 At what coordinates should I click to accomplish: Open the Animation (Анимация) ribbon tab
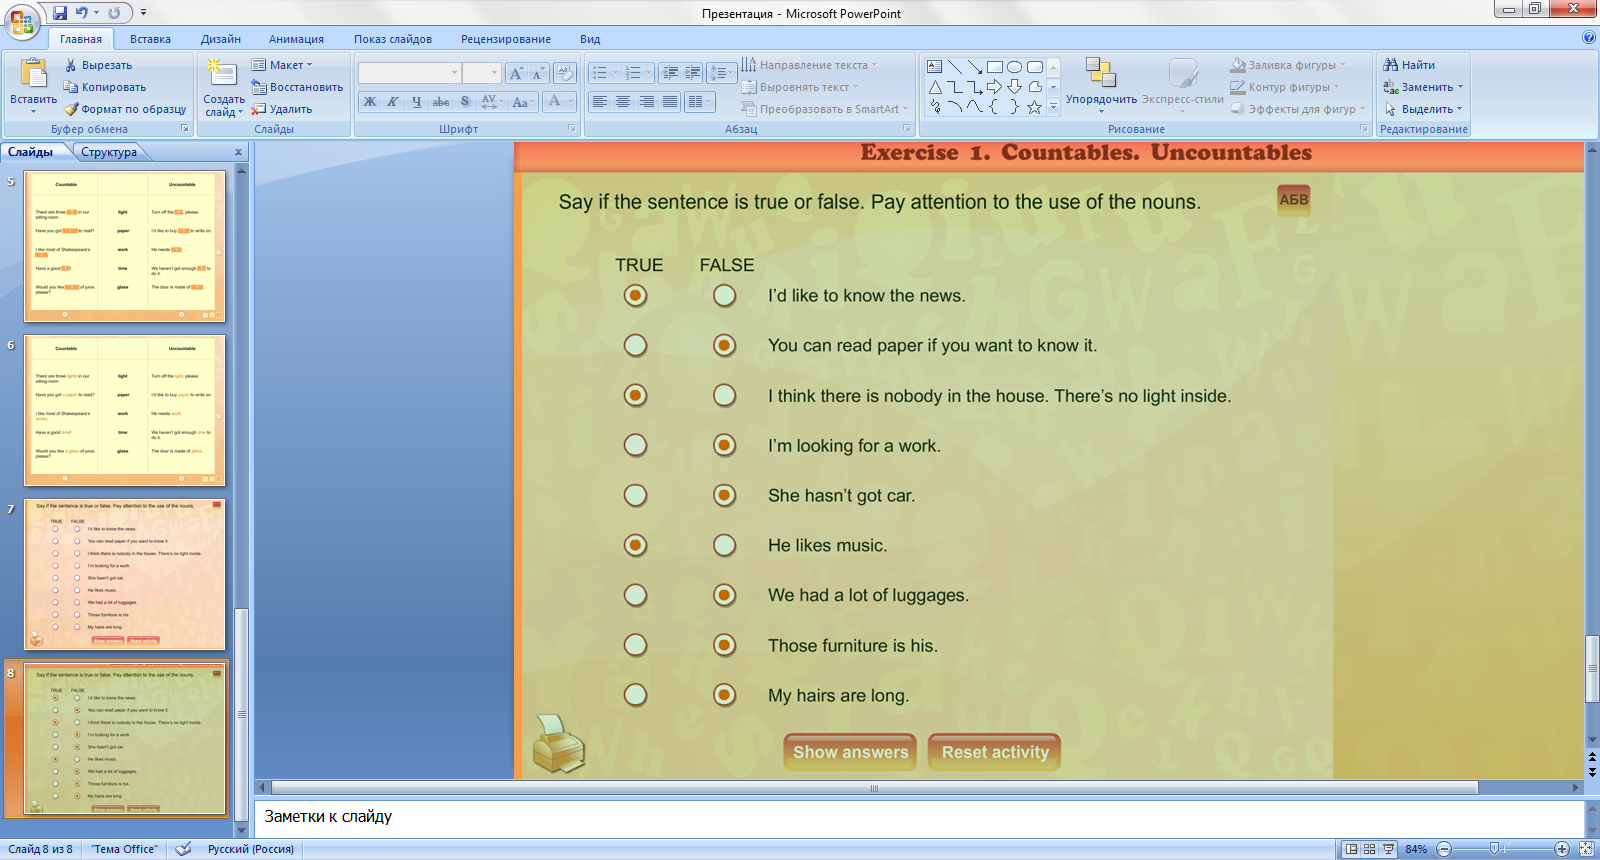pyautogui.click(x=296, y=39)
